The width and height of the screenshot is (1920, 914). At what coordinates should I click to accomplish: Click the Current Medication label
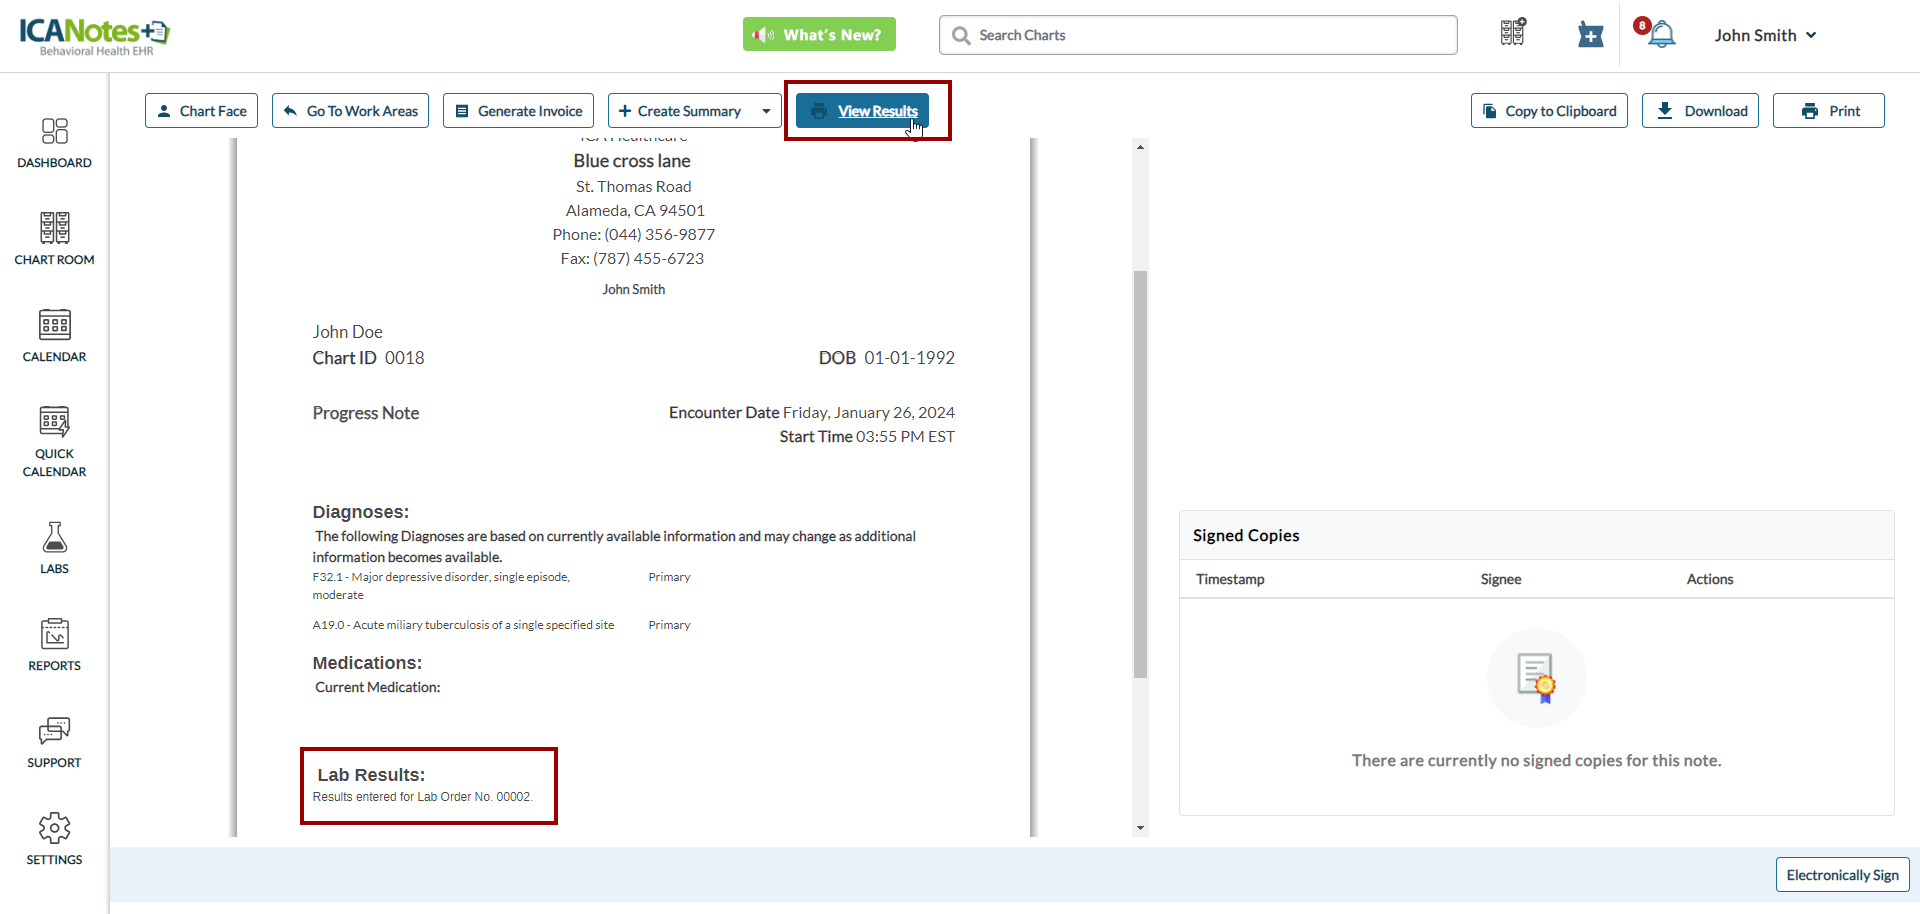(x=378, y=687)
